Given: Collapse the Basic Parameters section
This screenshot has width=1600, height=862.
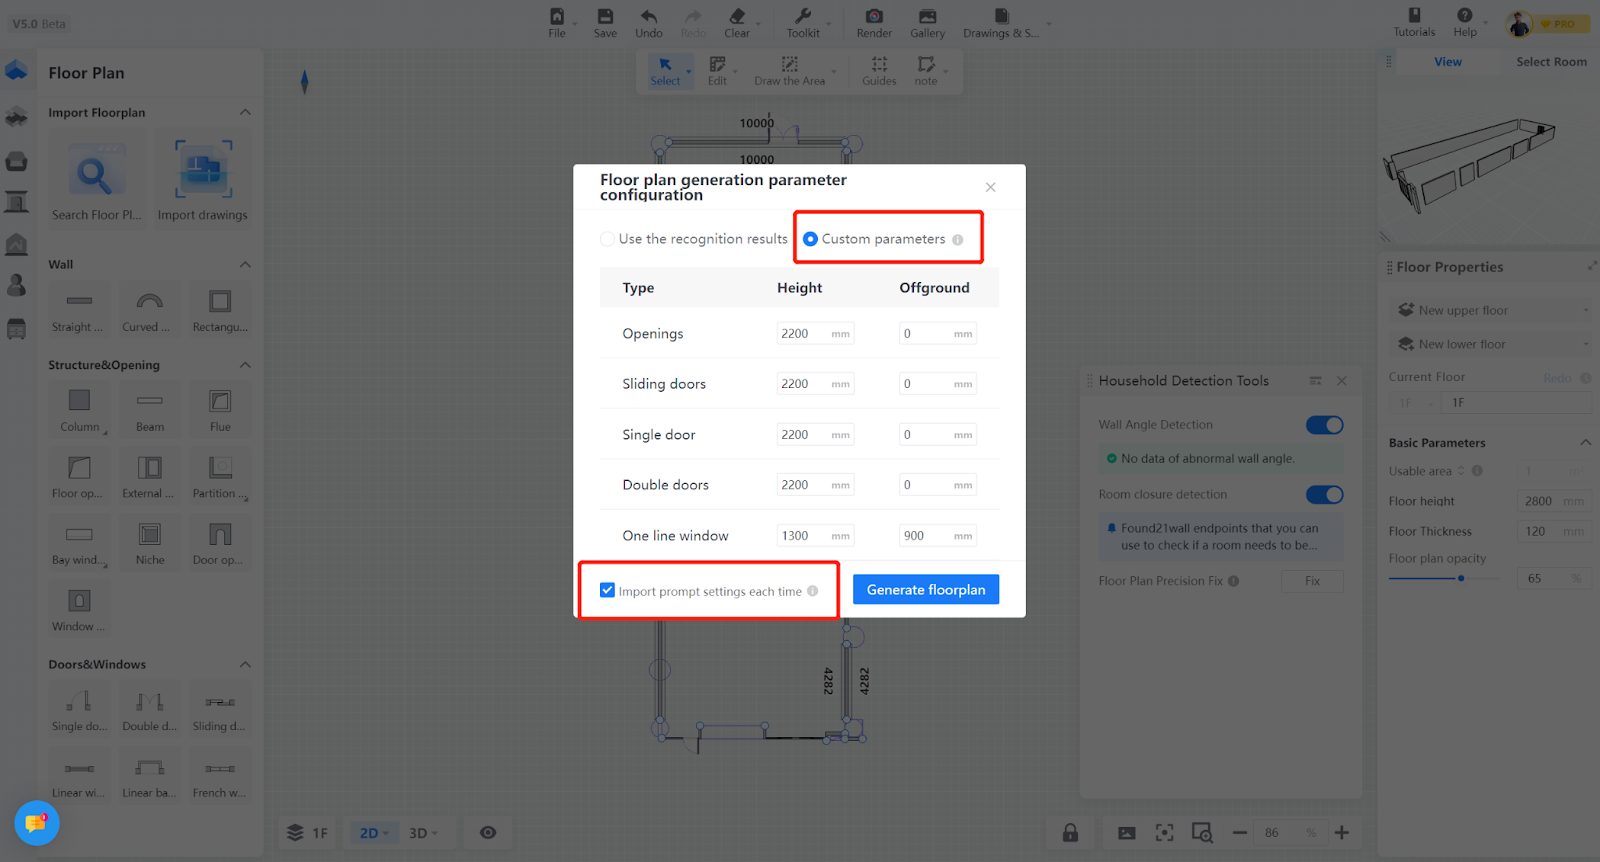Looking at the screenshot, I should click(x=1585, y=442).
